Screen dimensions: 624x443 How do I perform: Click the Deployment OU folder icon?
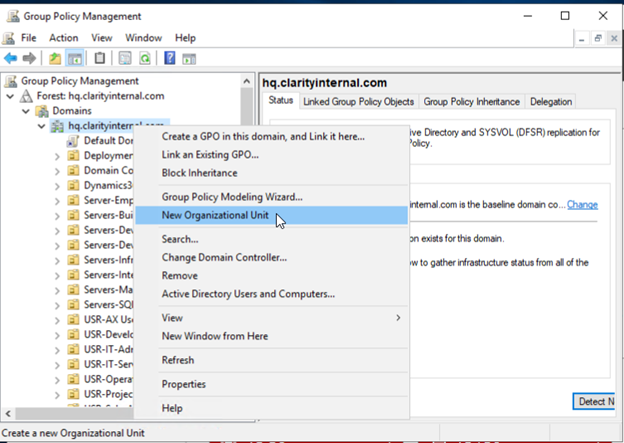pyautogui.click(x=73, y=156)
